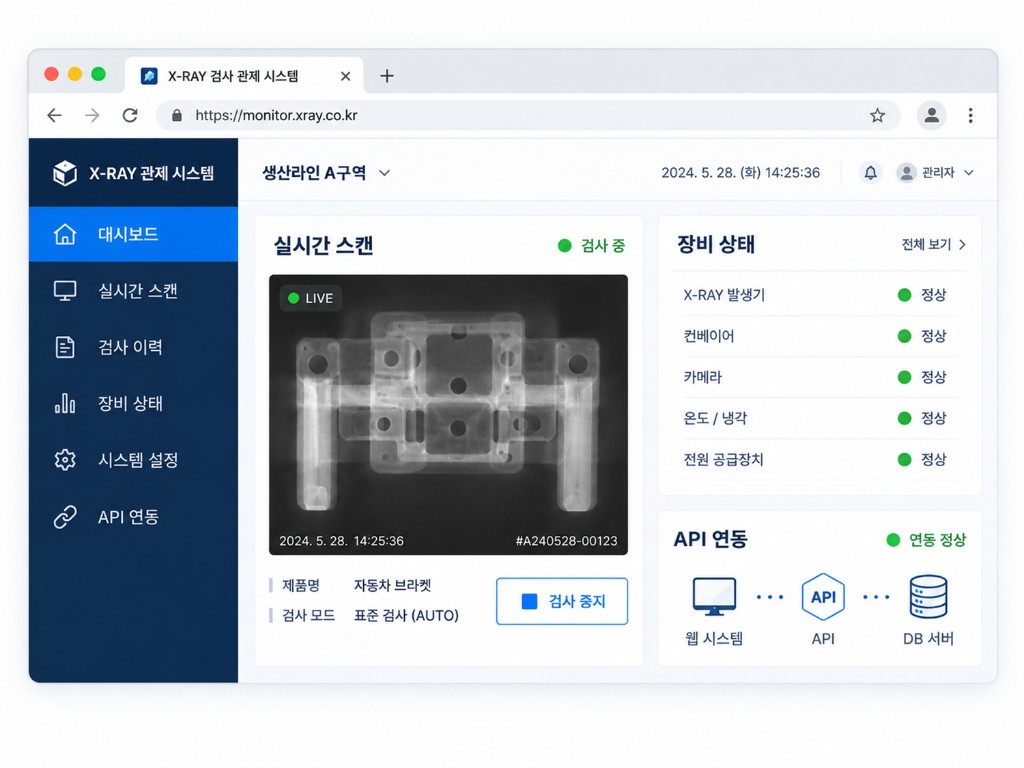Select the X-RAY 검사 관제 시스템 browser tab
Image resolution: width=1024 pixels, height=768 pixels.
[244, 76]
